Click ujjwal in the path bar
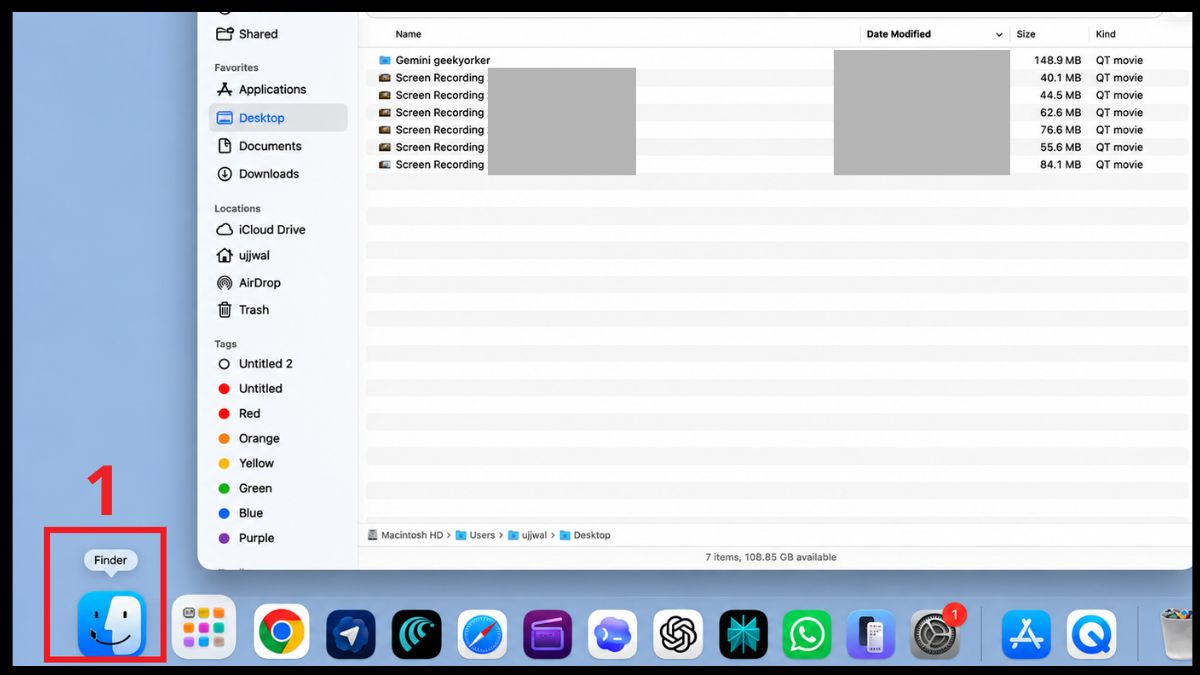This screenshot has height=675, width=1200. pyautogui.click(x=527, y=535)
